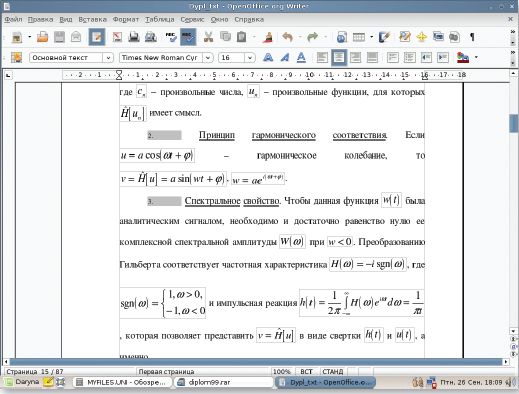
Task: Open the Таблица menu
Action: pyautogui.click(x=160, y=19)
